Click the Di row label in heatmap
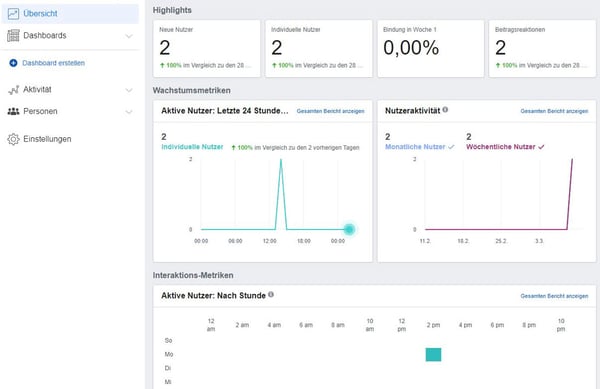Screen dimensions: 600x389 pyautogui.click(x=168, y=368)
